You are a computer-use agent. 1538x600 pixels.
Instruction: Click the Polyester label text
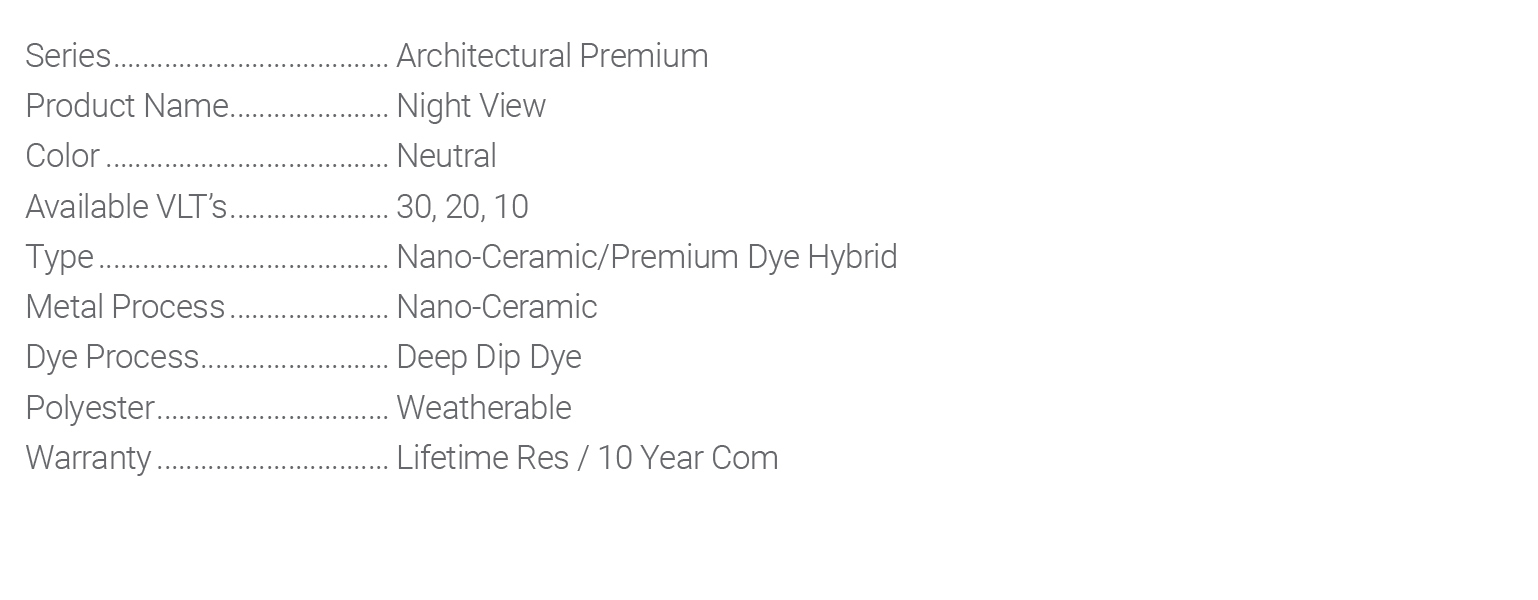[90, 408]
